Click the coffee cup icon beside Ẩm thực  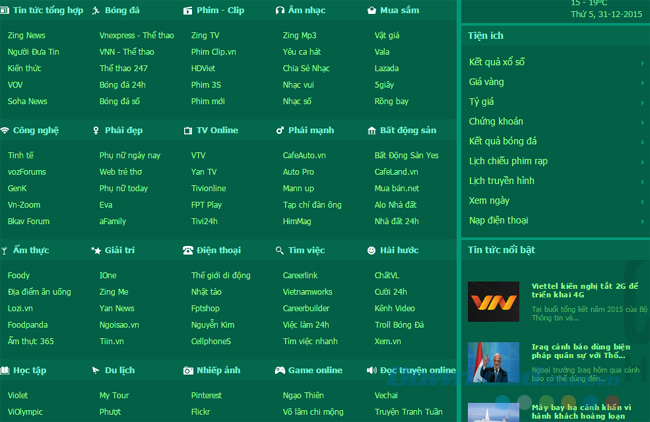tap(5, 250)
